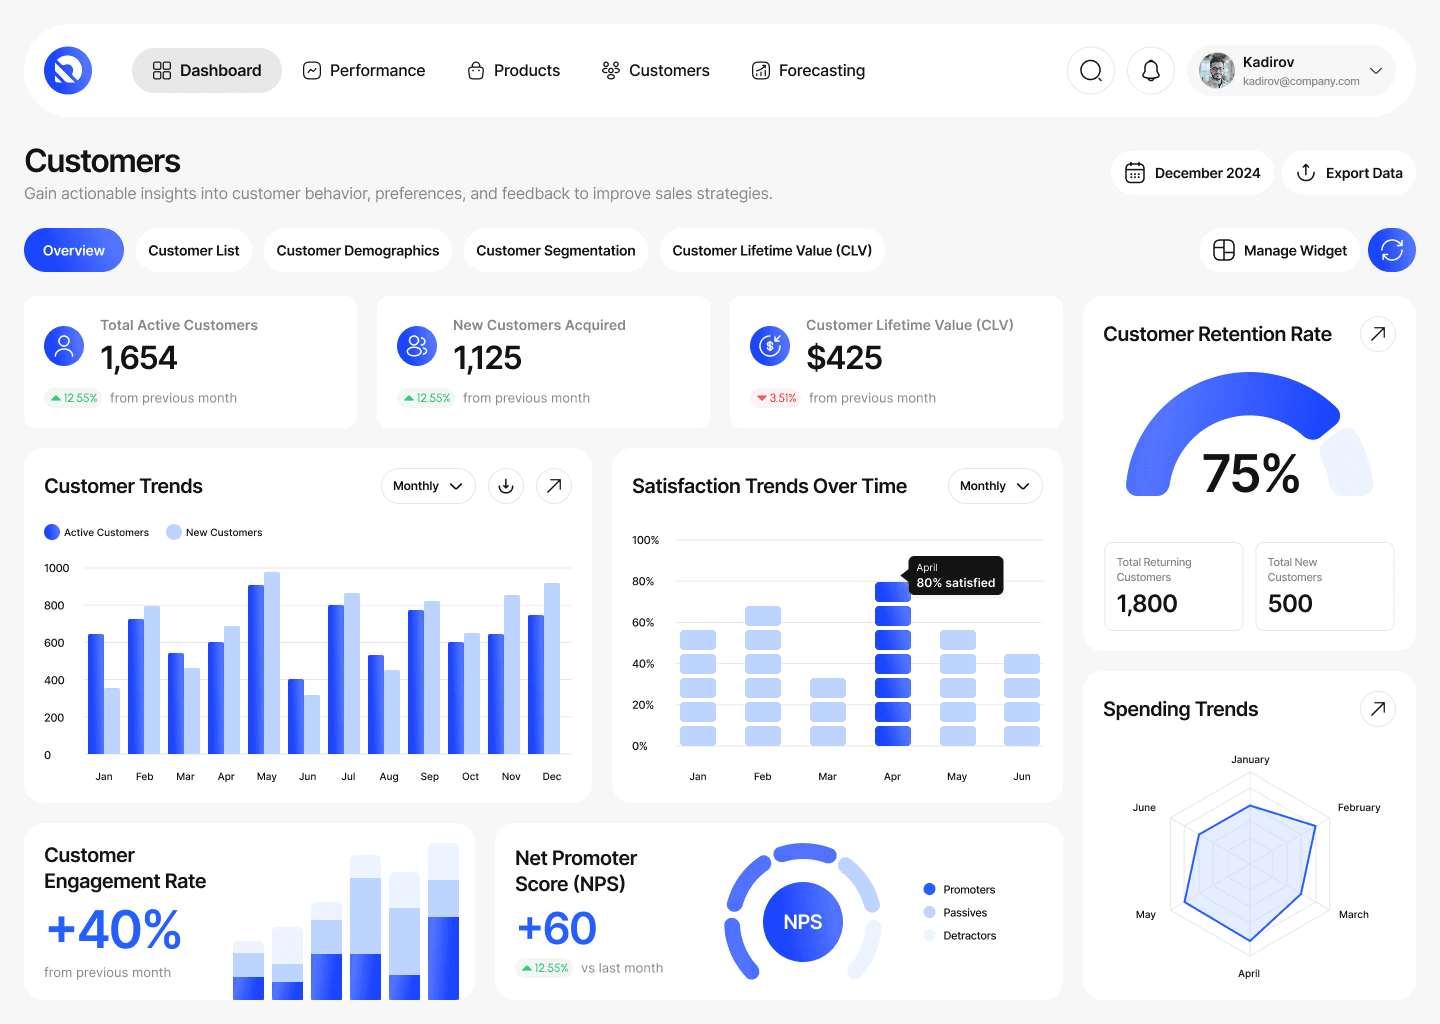The width and height of the screenshot is (1440, 1024).
Task: Expand the Spending Trends chart via arrow icon
Action: (1378, 708)
